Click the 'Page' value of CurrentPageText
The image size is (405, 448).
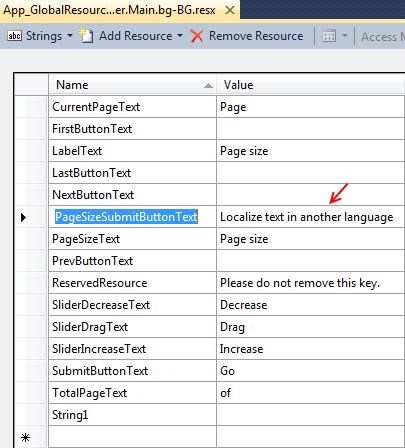[311, 107]
